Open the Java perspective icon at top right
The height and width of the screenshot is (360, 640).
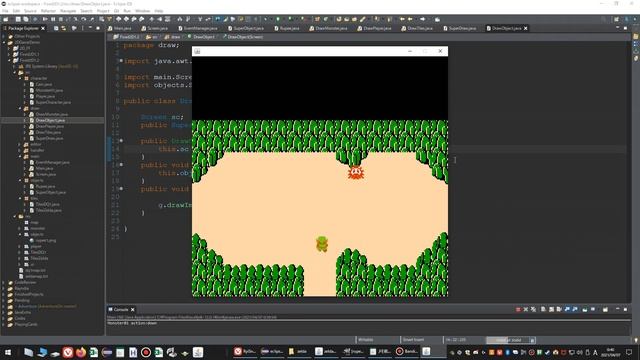[x=627, y=19]
